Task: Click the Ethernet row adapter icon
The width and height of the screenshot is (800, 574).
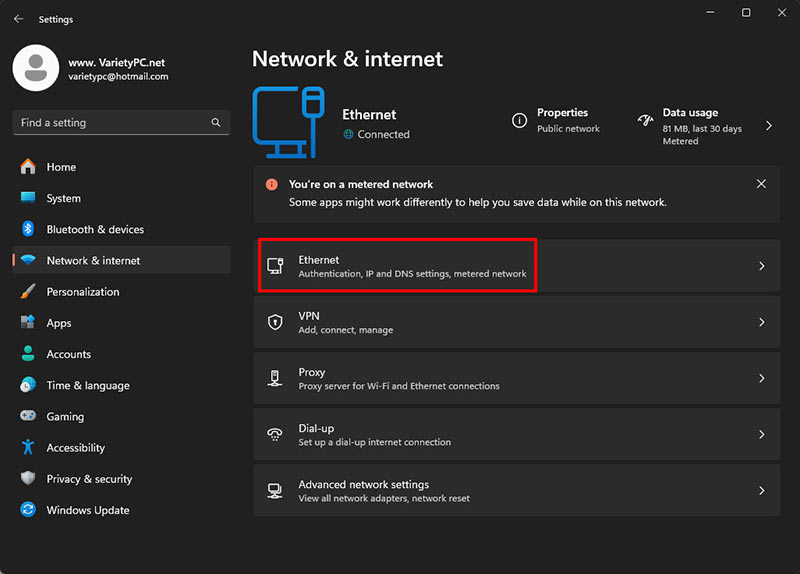Action: tap(275, 266)
